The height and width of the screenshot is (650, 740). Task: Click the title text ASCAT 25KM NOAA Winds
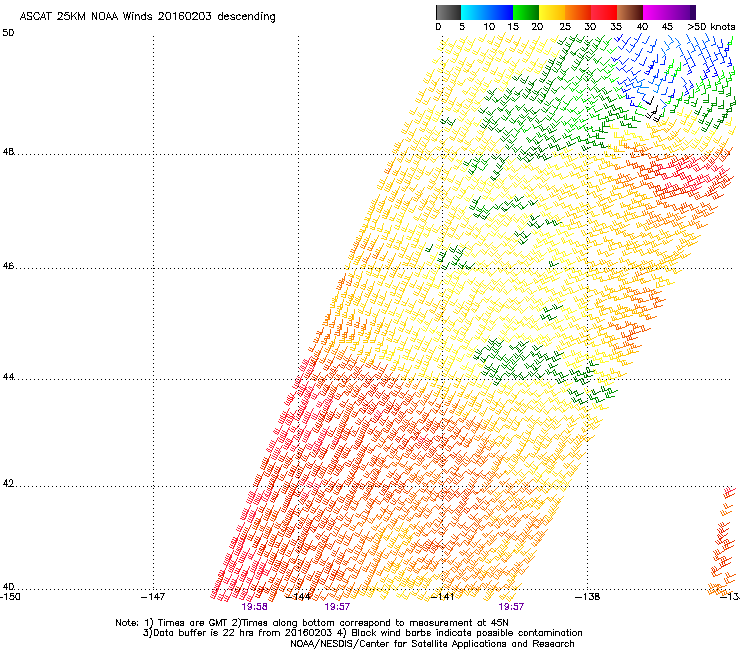pyautogui.click(x=86, y=16)
